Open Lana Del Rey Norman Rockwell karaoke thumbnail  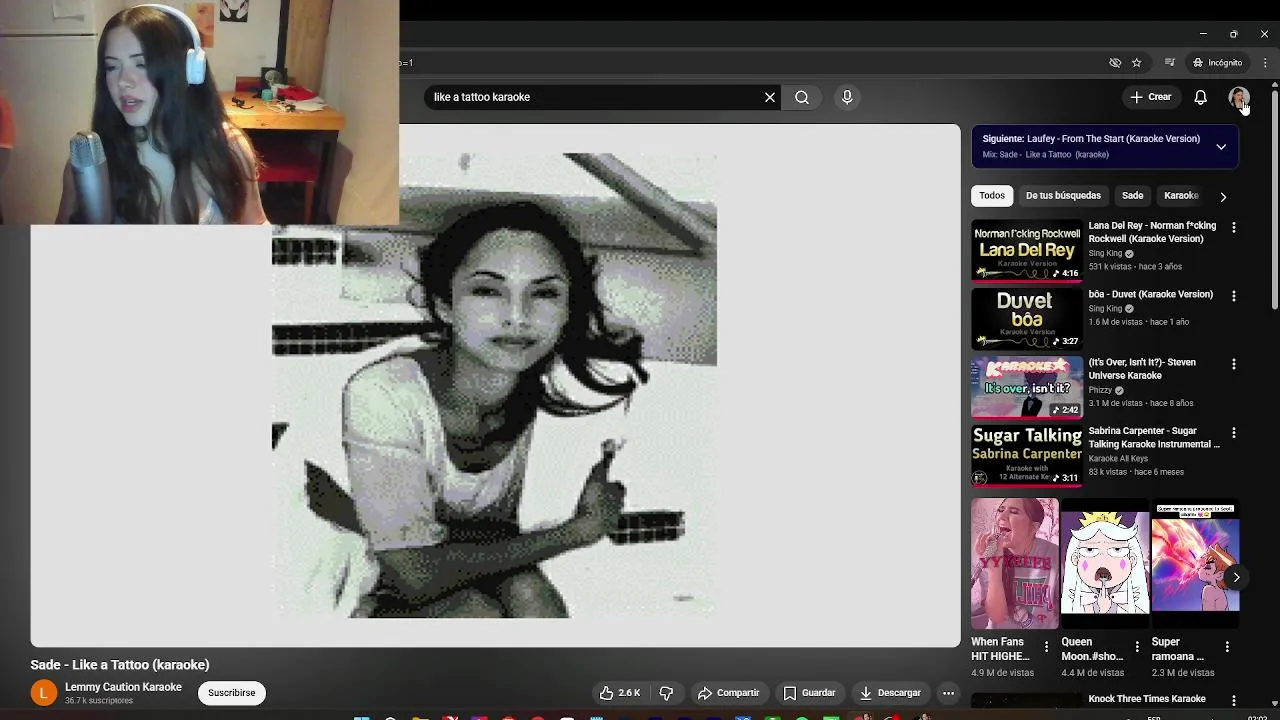(x=1027, y=251)
